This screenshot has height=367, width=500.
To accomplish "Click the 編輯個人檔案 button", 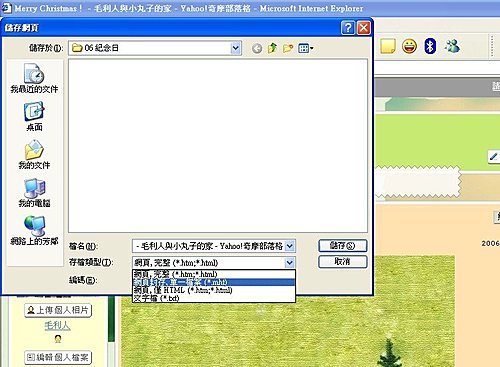I will coord(58,357).
